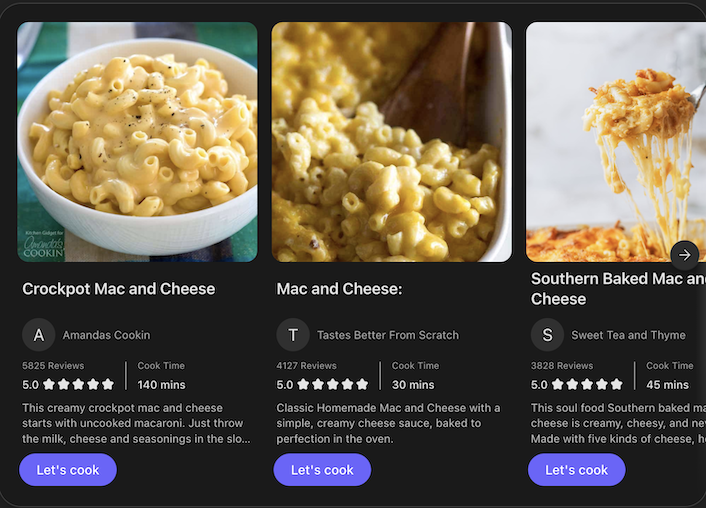Viewport: 706px width, 508px height.
Task: Click the 'A' avatar for Amandas Cookin
Action: pos(39,335)
